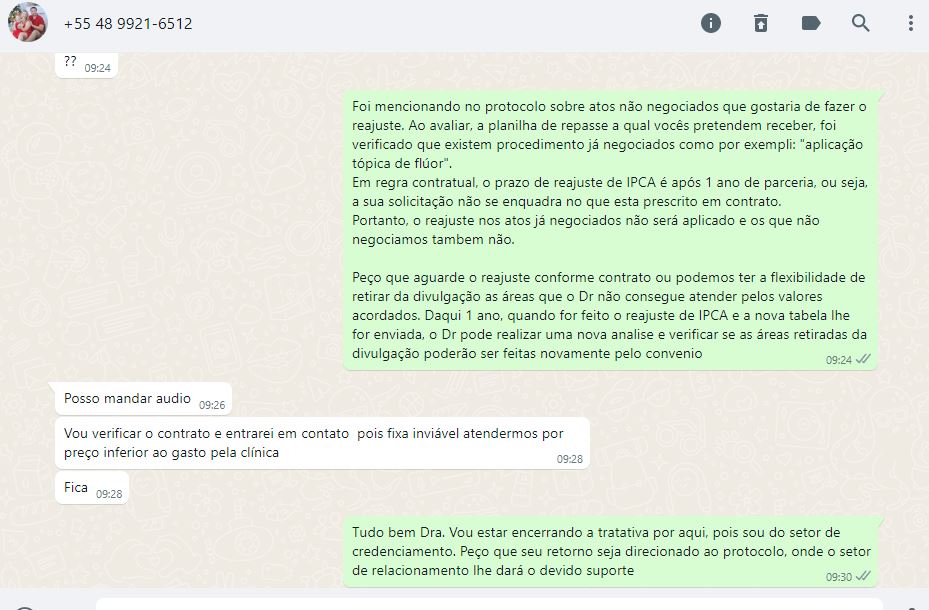The height and width of the screenshot is (610, 929).
Task: Click the 09:24 timestamp on the "??" message
Action: pos(98,68)
